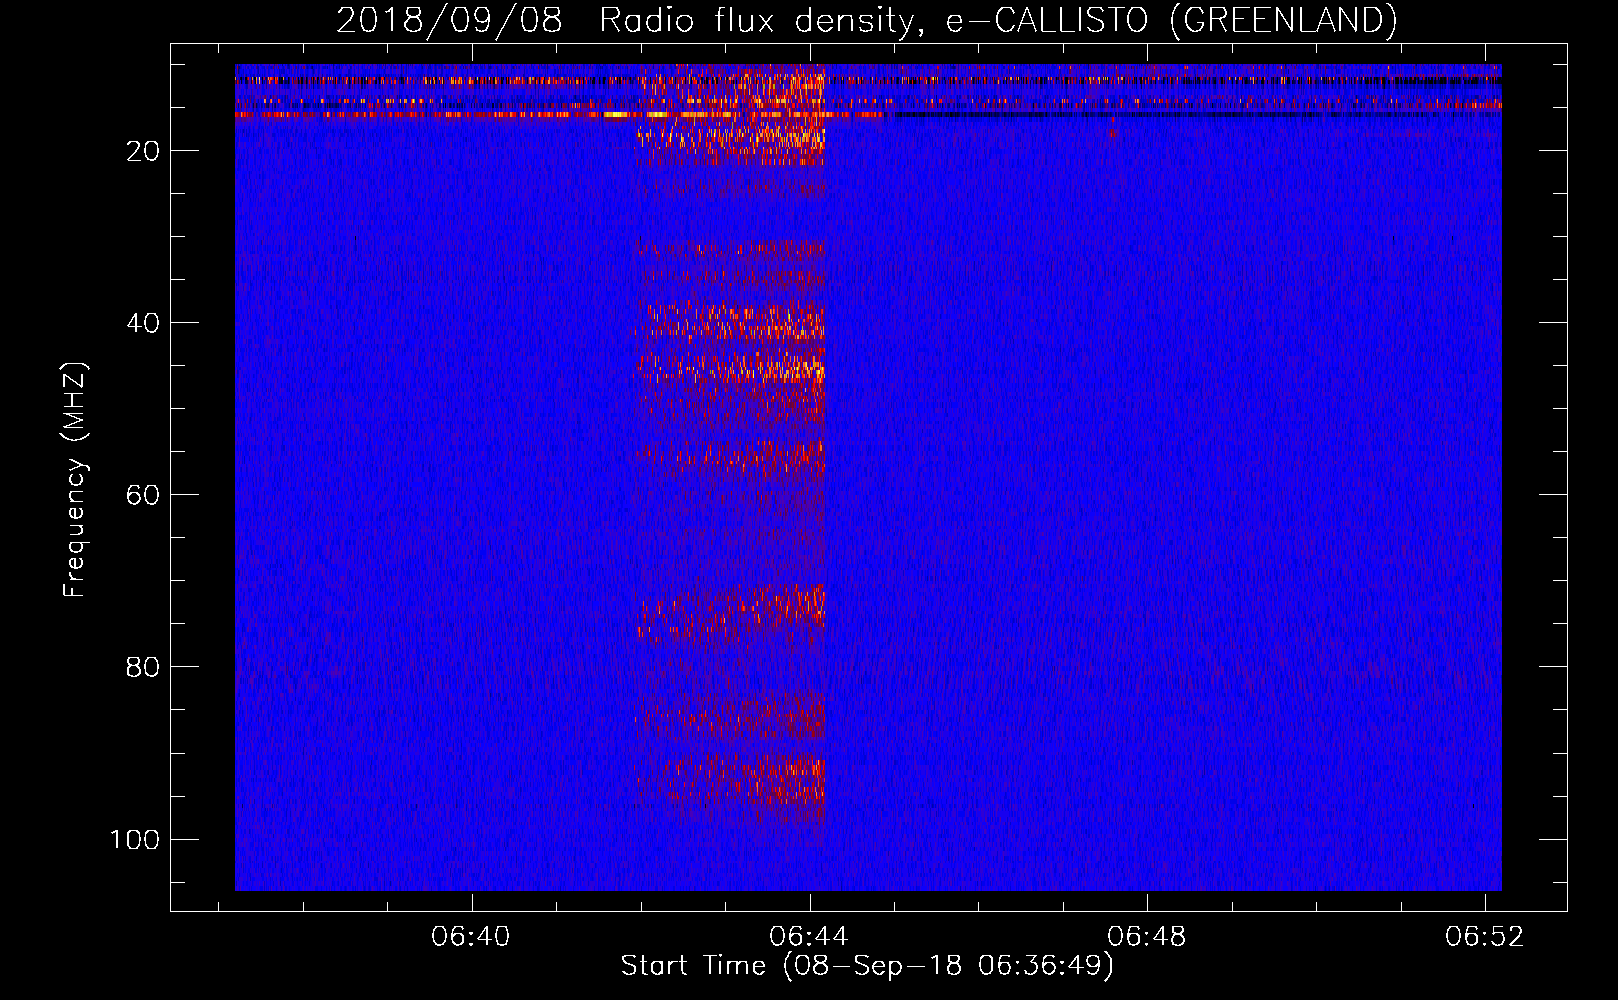
Task: Click the 60 frequency tick label
Action: pyautogui.click(x=143, y=495)
